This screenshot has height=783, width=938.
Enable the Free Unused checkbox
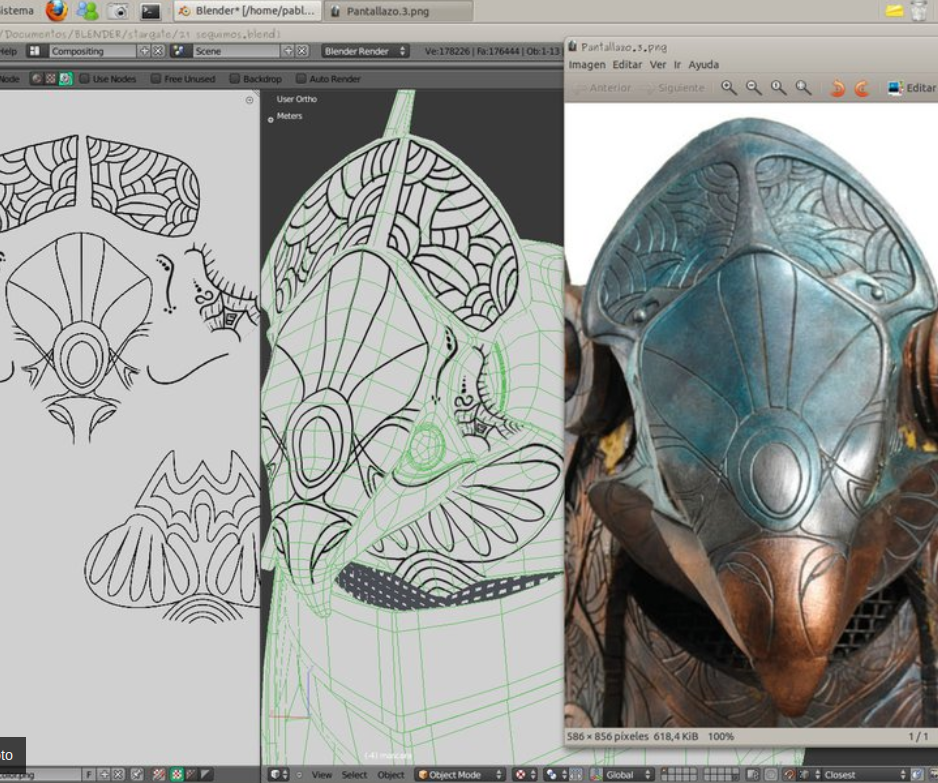tap(156, 79)
